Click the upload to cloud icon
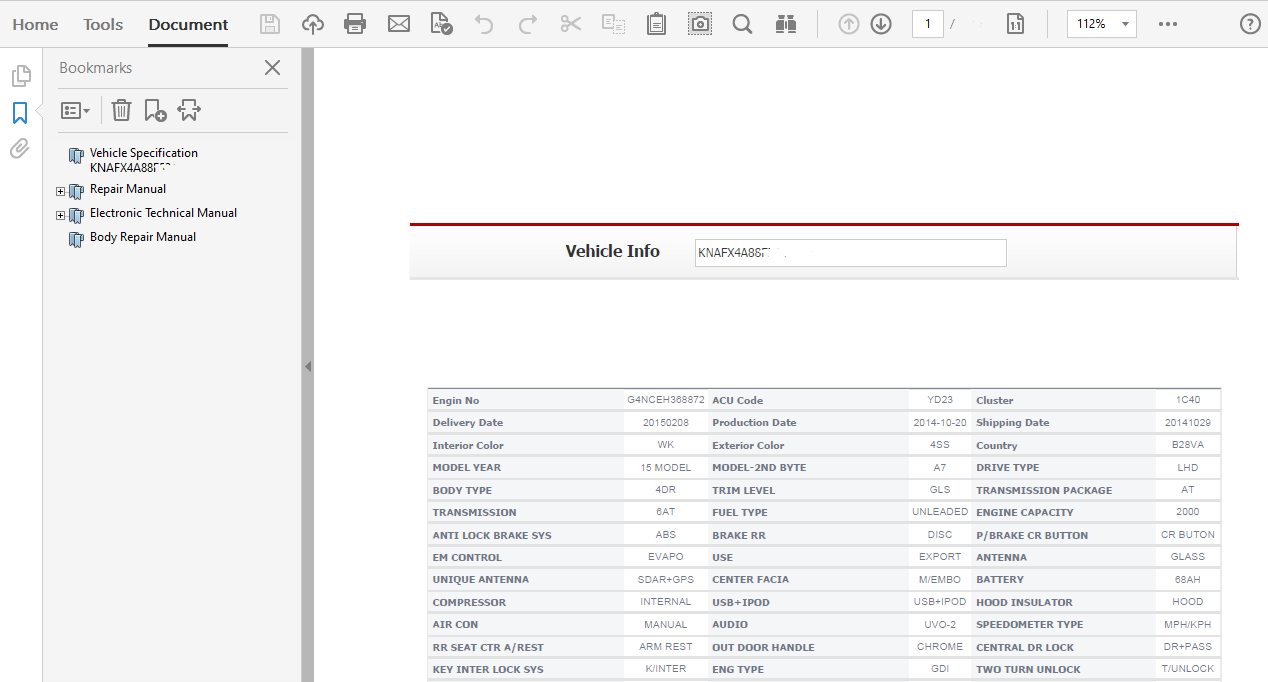Image resolution: width=1268 pixels, height=682 pixels. [313, 24]
